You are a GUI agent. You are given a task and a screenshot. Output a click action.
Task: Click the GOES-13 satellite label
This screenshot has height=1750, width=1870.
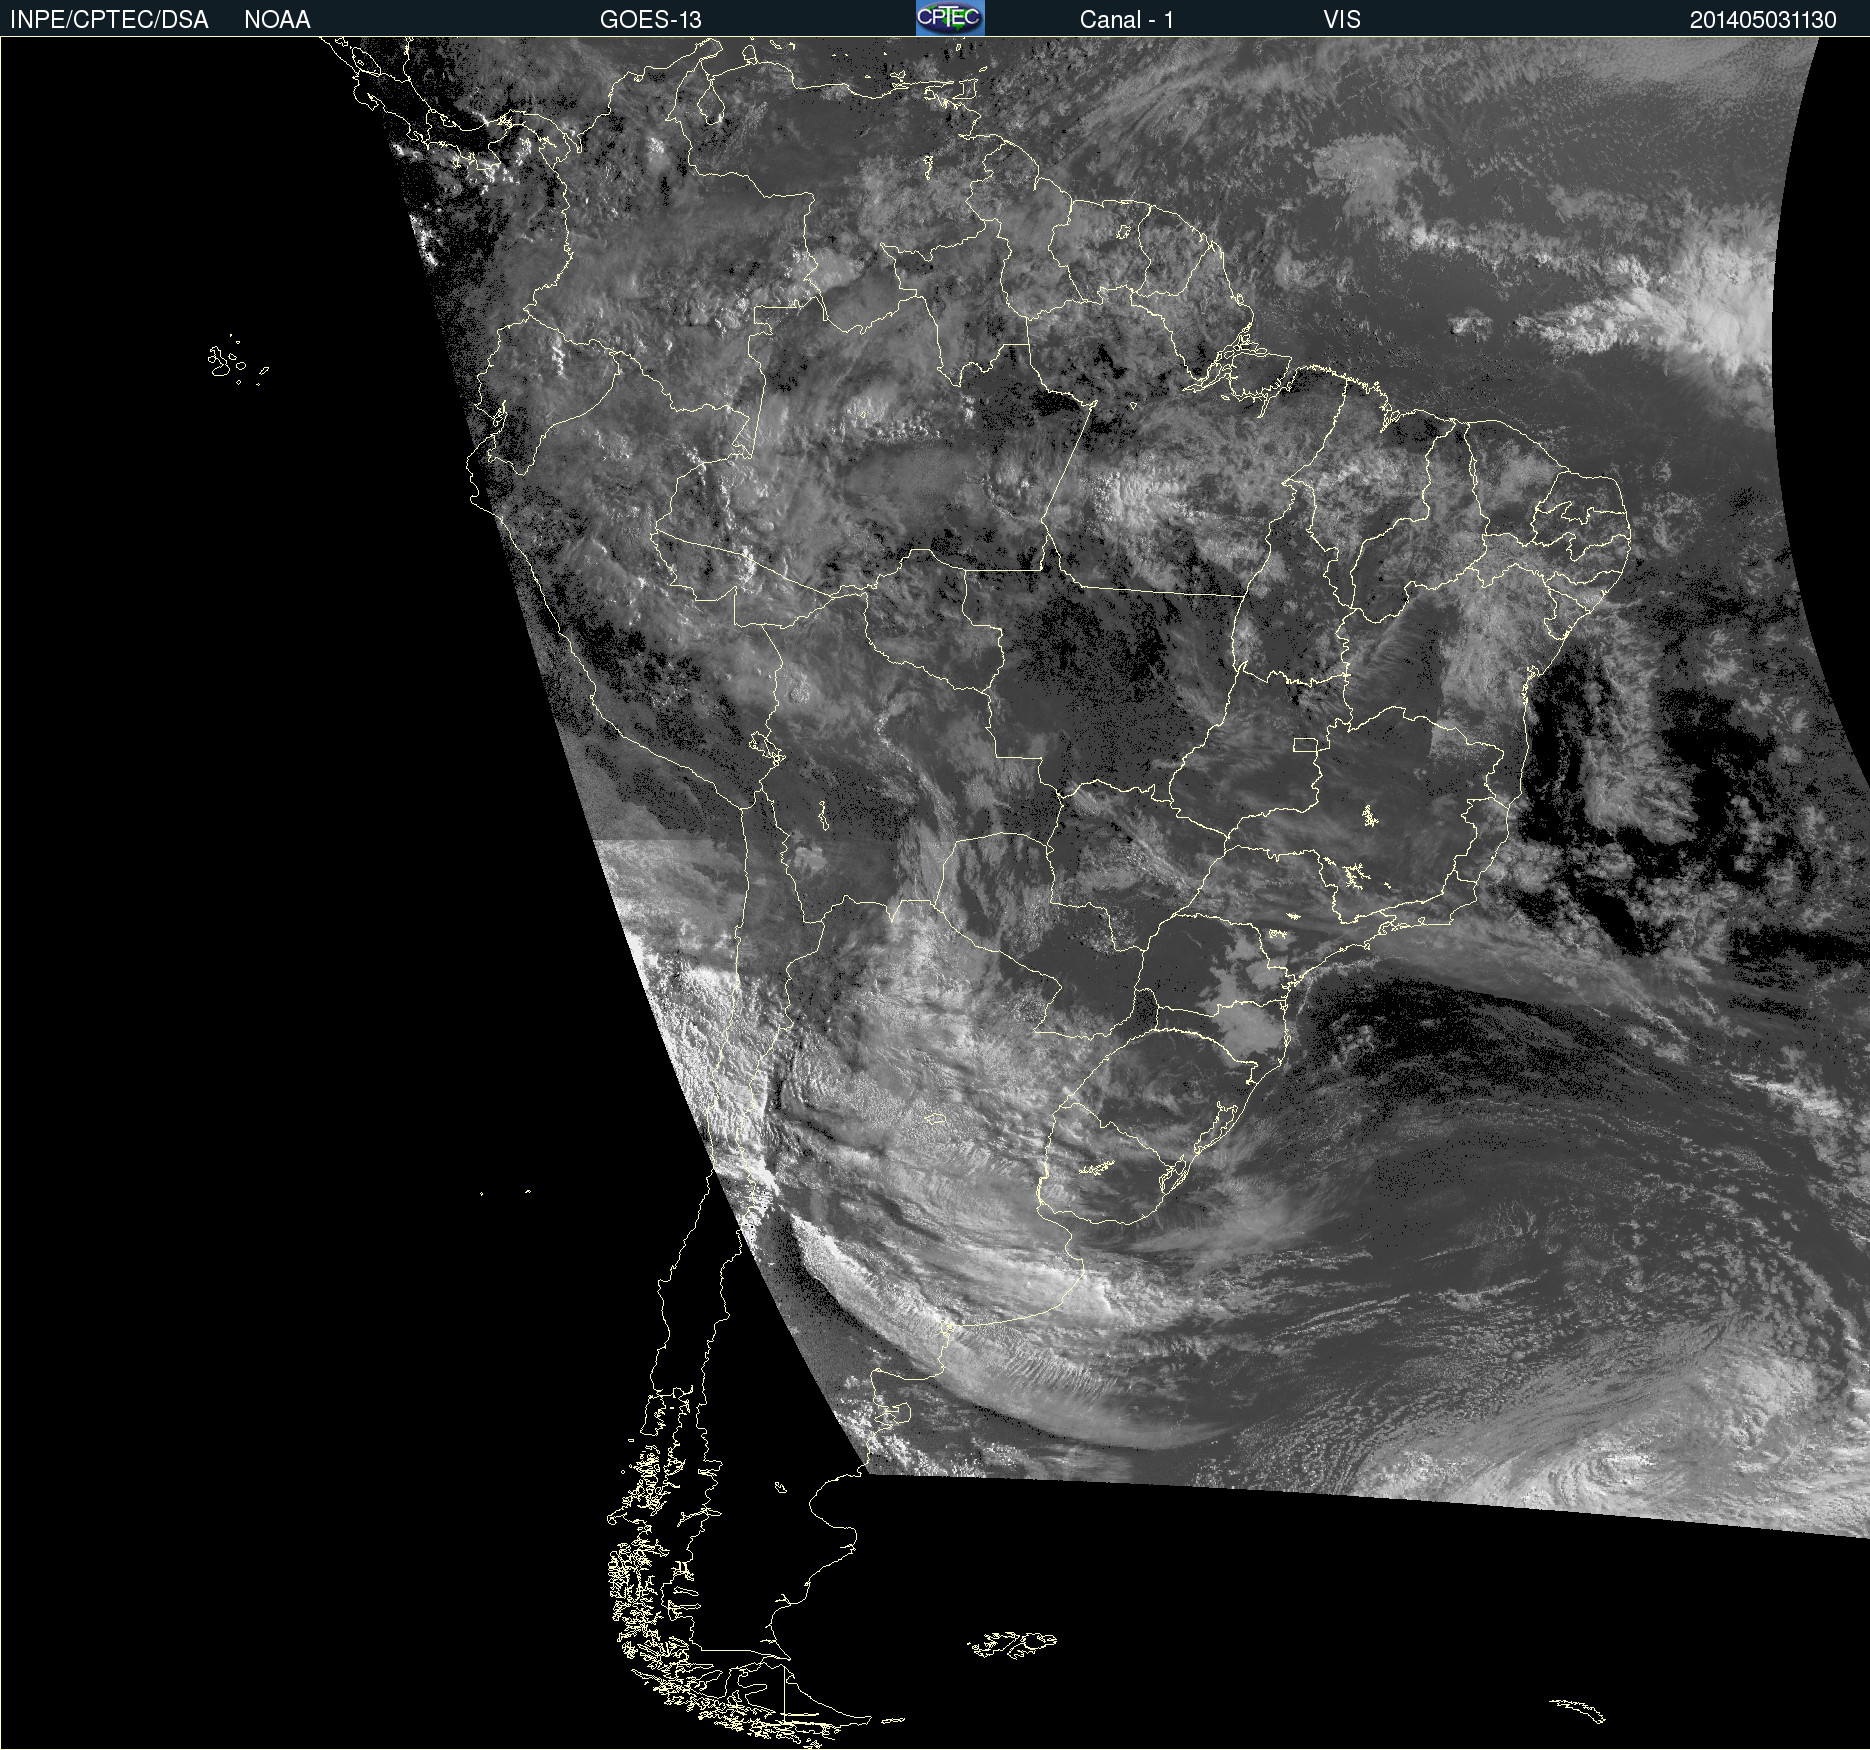click(x=651, y=20)
